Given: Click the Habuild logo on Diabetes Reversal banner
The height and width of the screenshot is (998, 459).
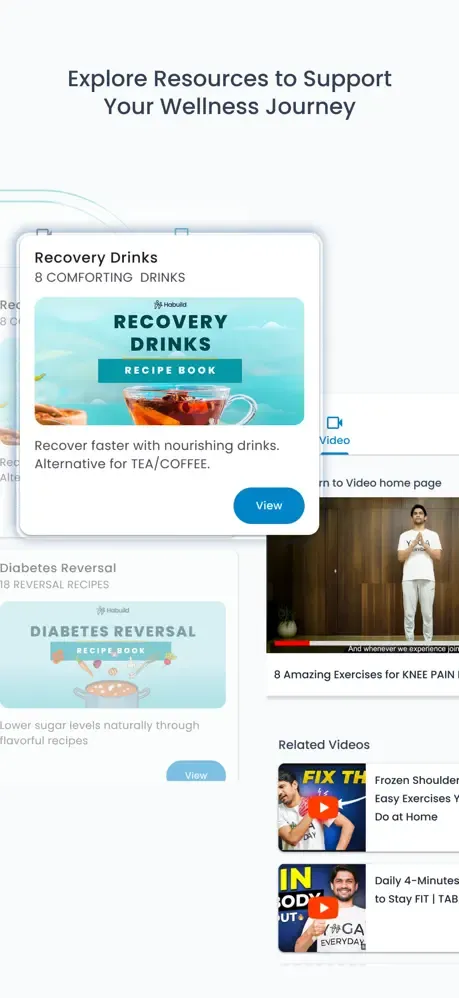Looking at the screenshot, I should point(113,610).
